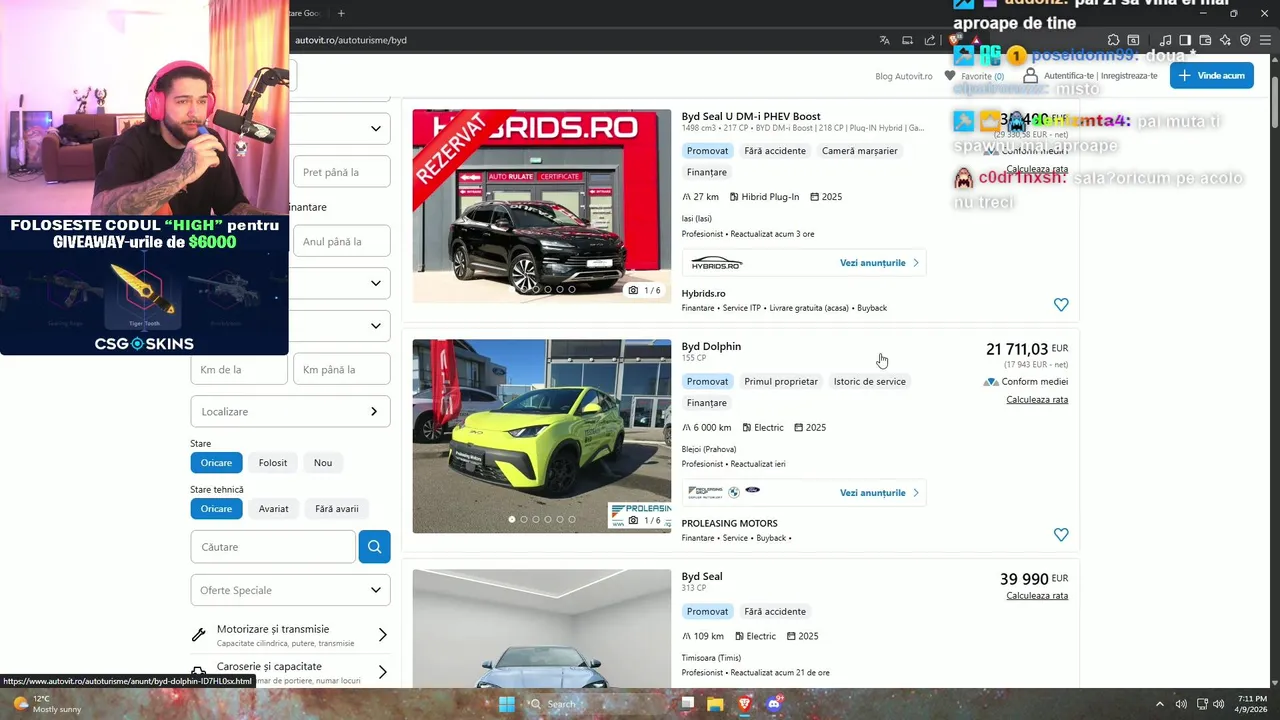The image size is (1280, 720).
Task: Open the Localizare selector
Action: pyautogui.click(x=290, y=411)
